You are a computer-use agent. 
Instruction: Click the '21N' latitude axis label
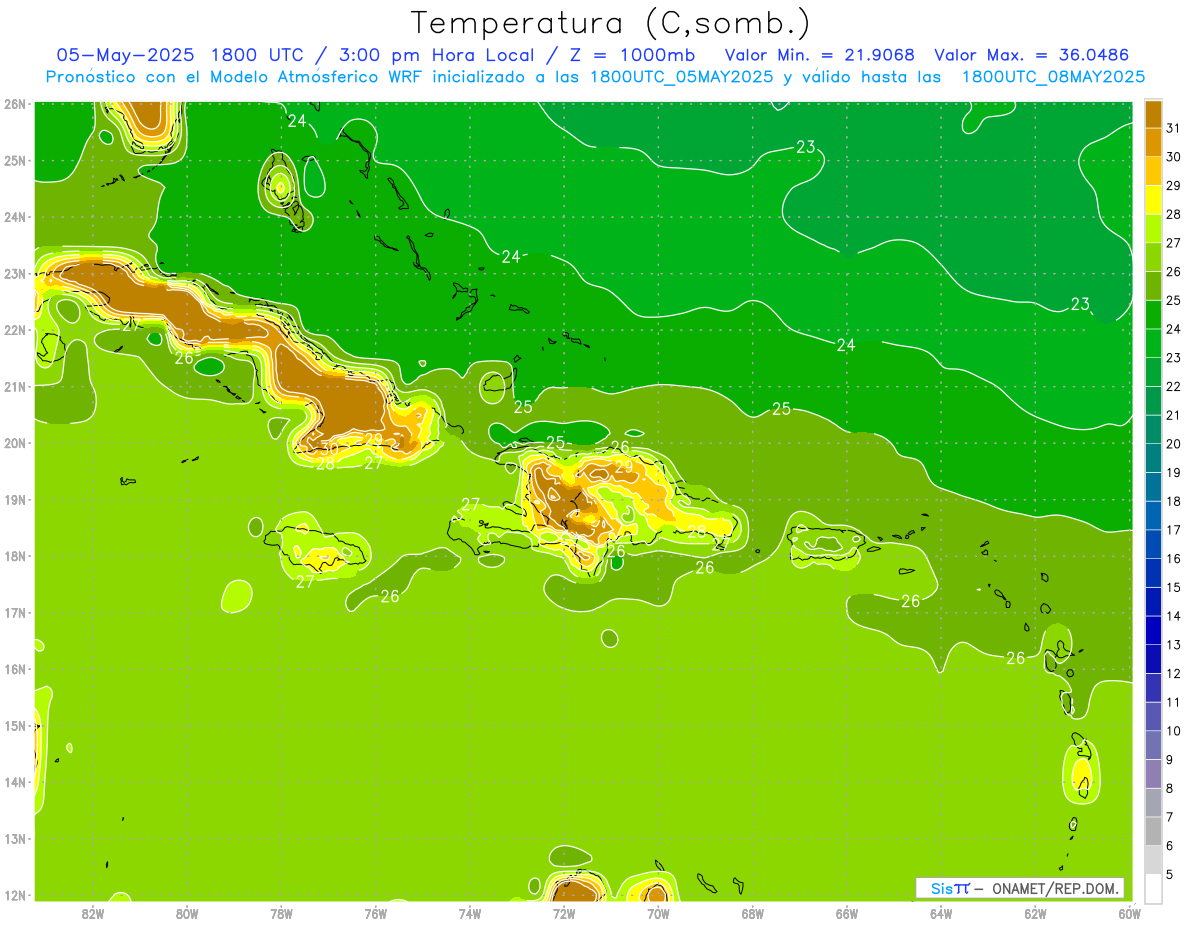point(15,386)
